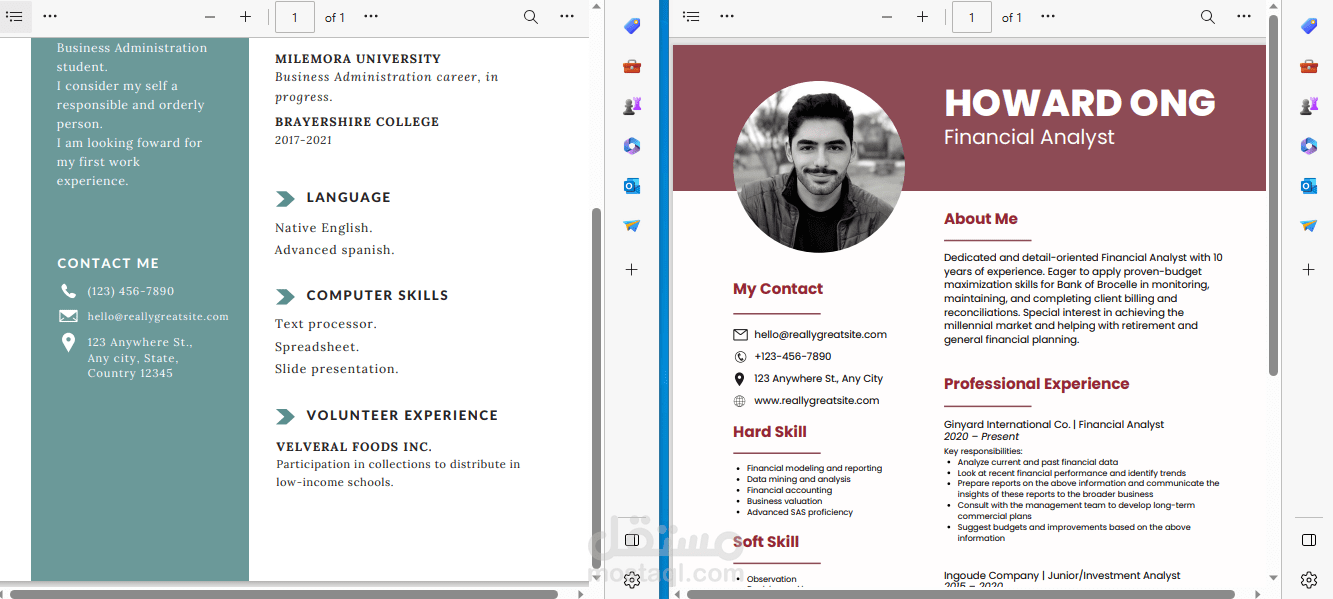The height and width of the screenshot is (599, 1333).
Task: Open Outlook in right Edge sidebar
Action: [1309, 186]
